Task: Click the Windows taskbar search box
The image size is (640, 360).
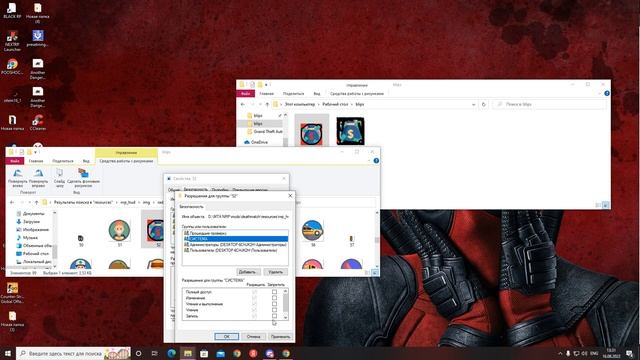Action: point(73,353)
